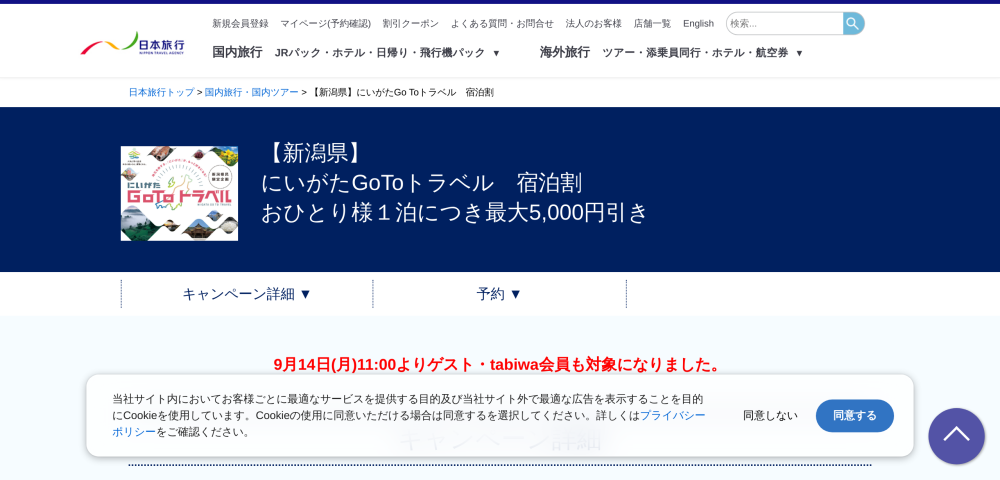Open 割引クーポン link

411,24
